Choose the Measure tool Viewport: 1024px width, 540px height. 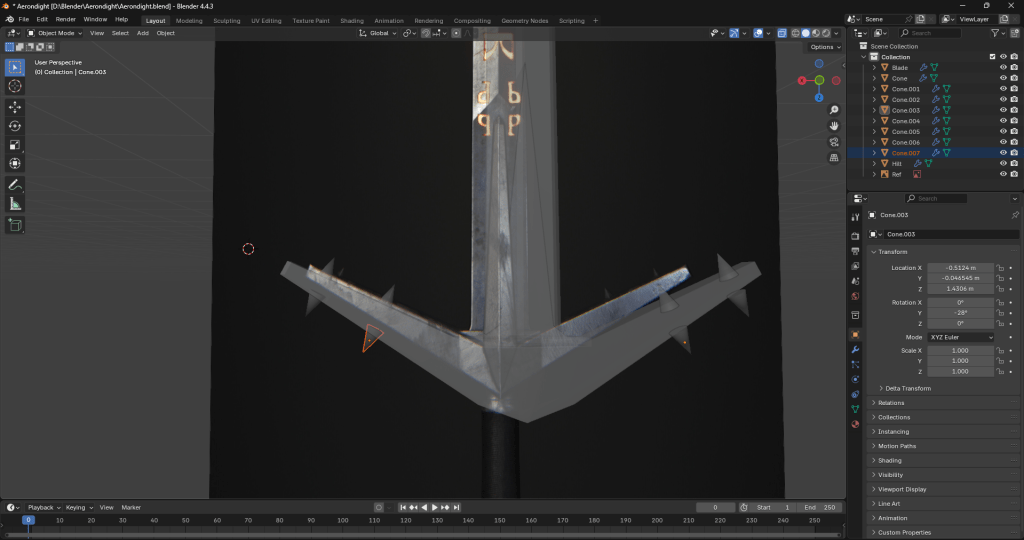(x=15, y=204)
